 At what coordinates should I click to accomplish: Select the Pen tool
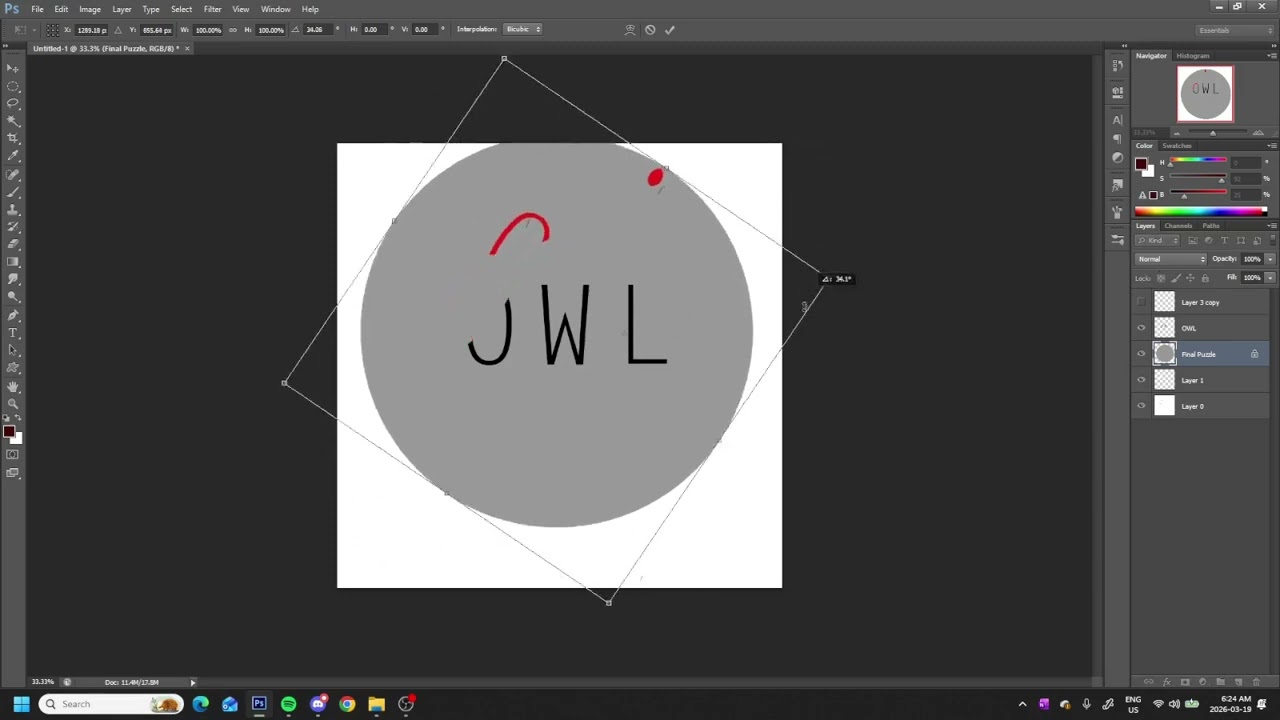(13, 315)
